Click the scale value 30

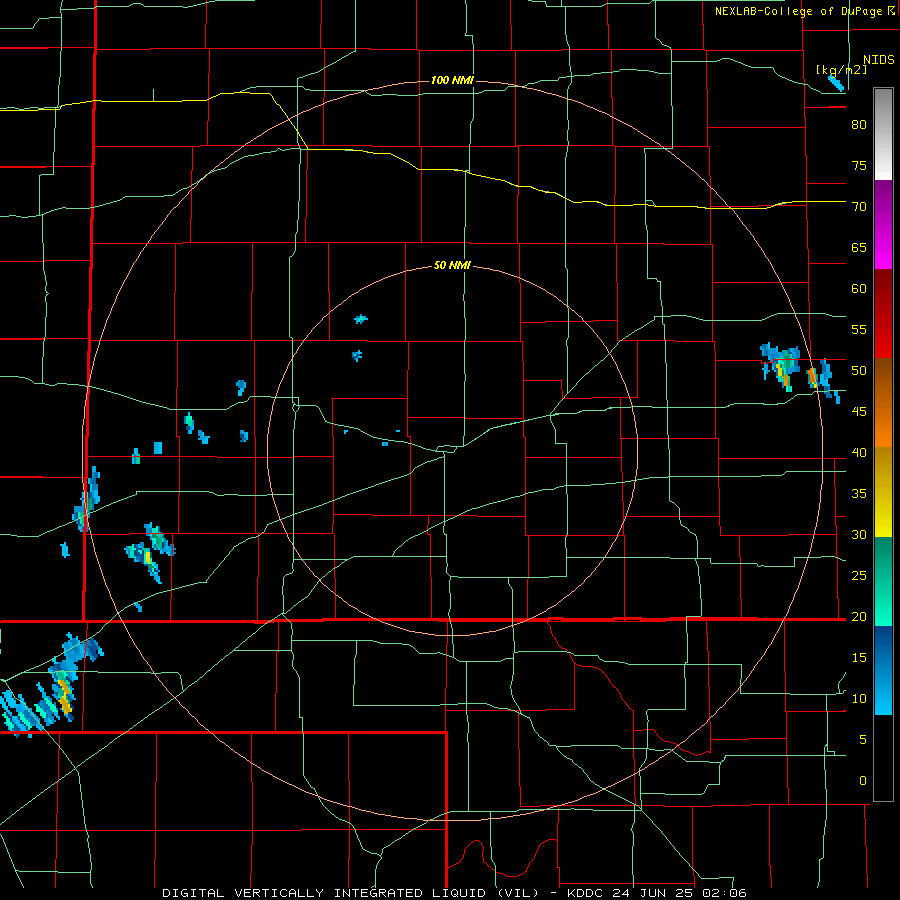[859, 534]
